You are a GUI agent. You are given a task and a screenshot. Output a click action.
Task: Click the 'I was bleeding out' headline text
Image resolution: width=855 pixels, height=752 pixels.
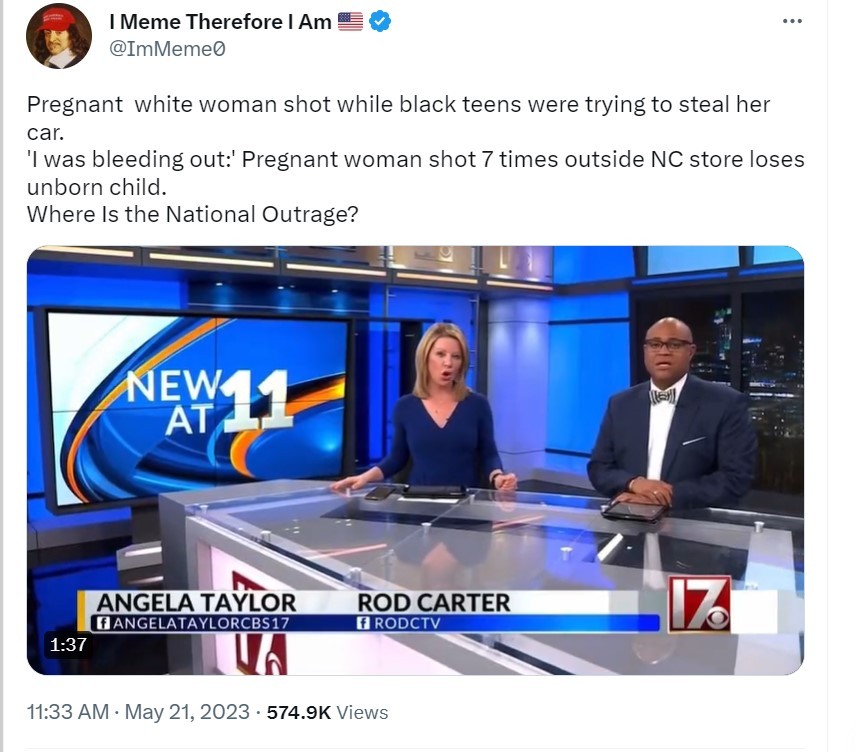pos(416,173)
